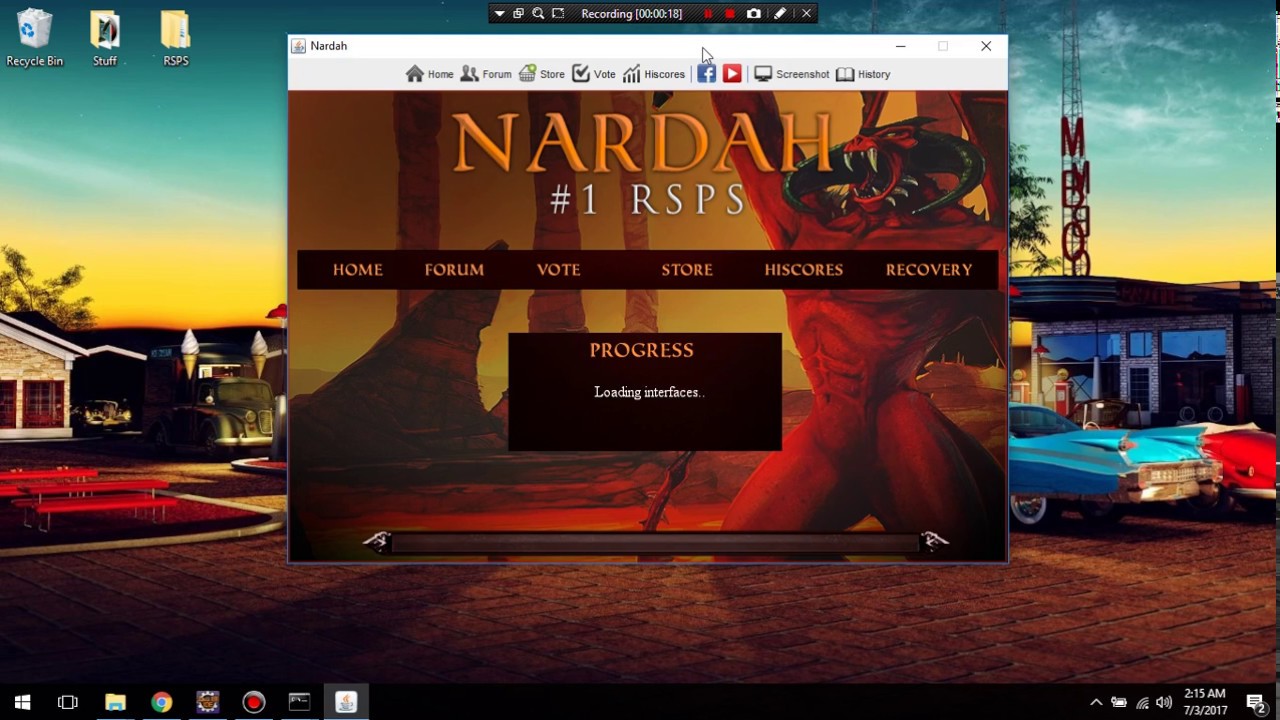Open the Windows Start menu
The height and width of the screenshot is (720, 1280).
click(x=22, y=702)
